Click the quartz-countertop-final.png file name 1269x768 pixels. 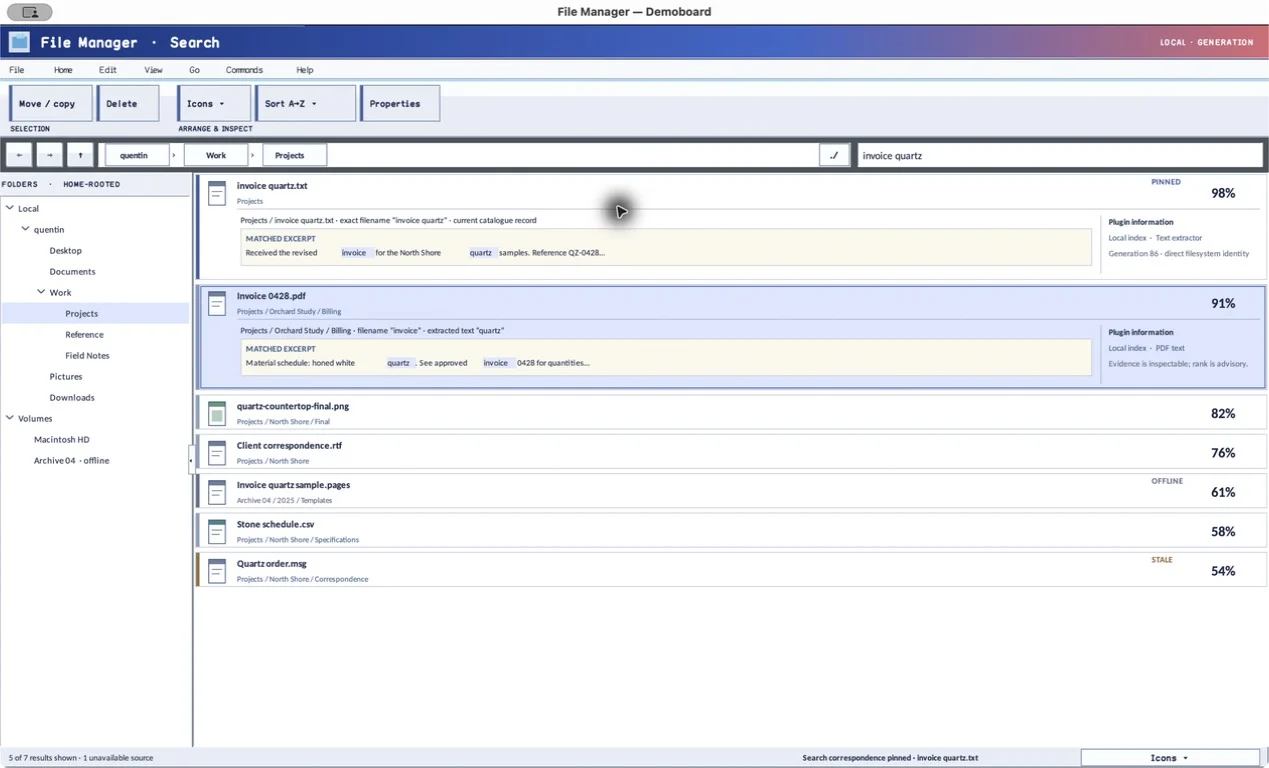click(293, 406)
